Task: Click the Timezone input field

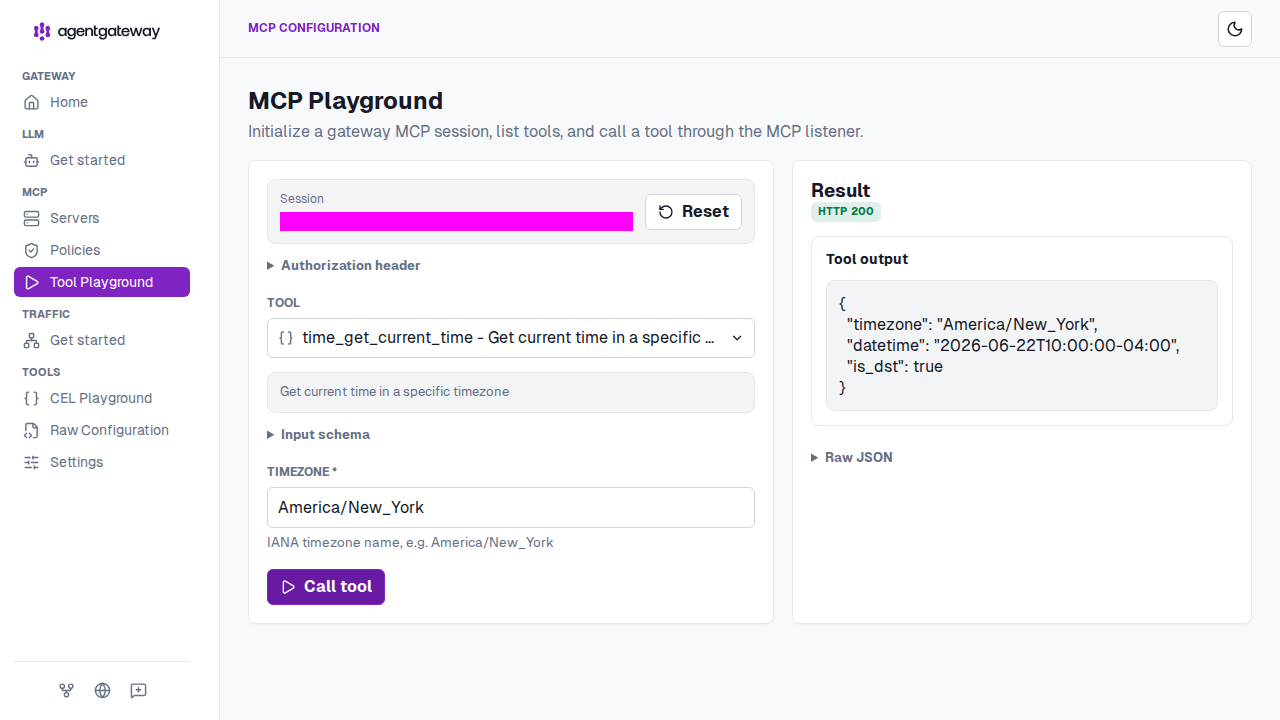Action: point(511,507)
